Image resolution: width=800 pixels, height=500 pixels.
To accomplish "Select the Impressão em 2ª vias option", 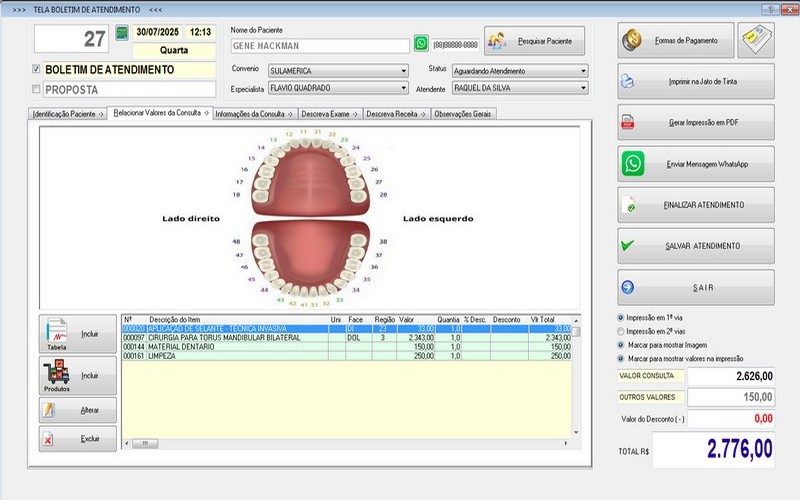I will point(623,330).
